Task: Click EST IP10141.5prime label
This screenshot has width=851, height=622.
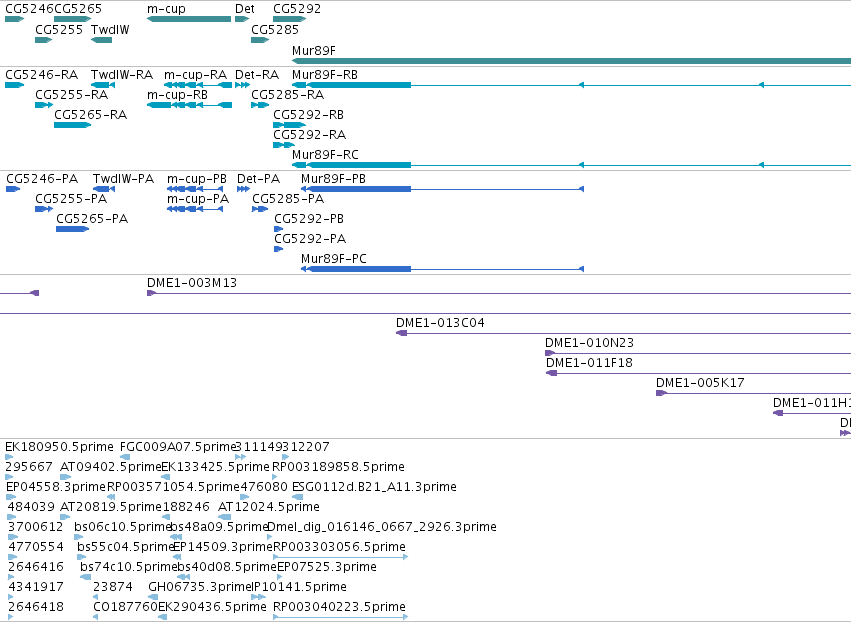Action: click(299, 587)
